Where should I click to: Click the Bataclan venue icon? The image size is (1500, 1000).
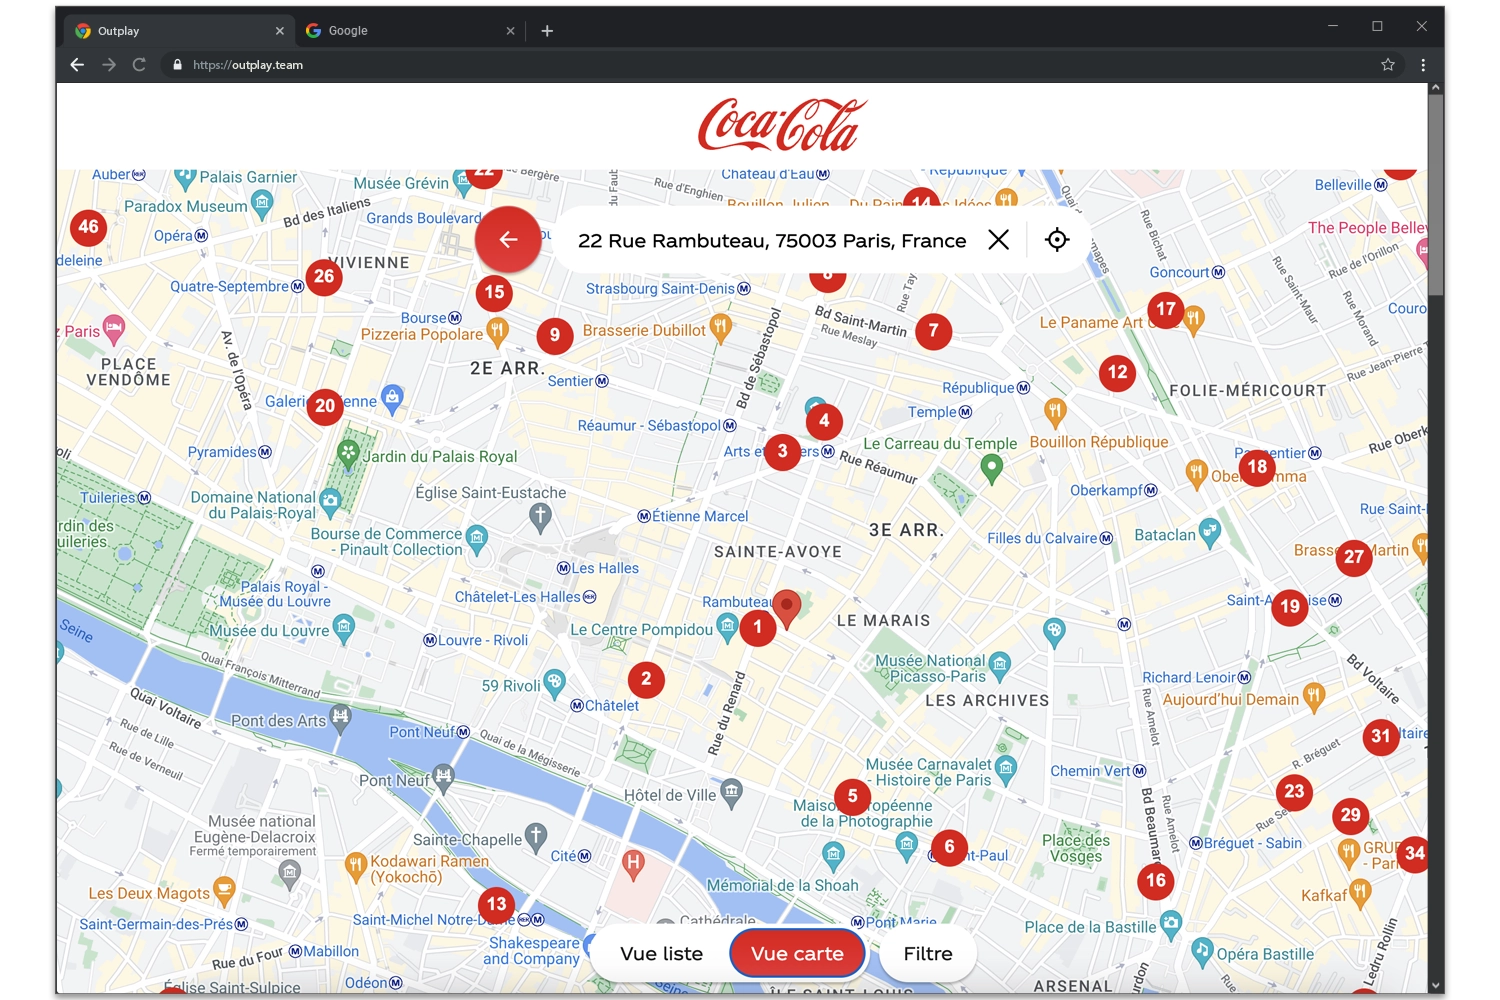coord(1210,534)
